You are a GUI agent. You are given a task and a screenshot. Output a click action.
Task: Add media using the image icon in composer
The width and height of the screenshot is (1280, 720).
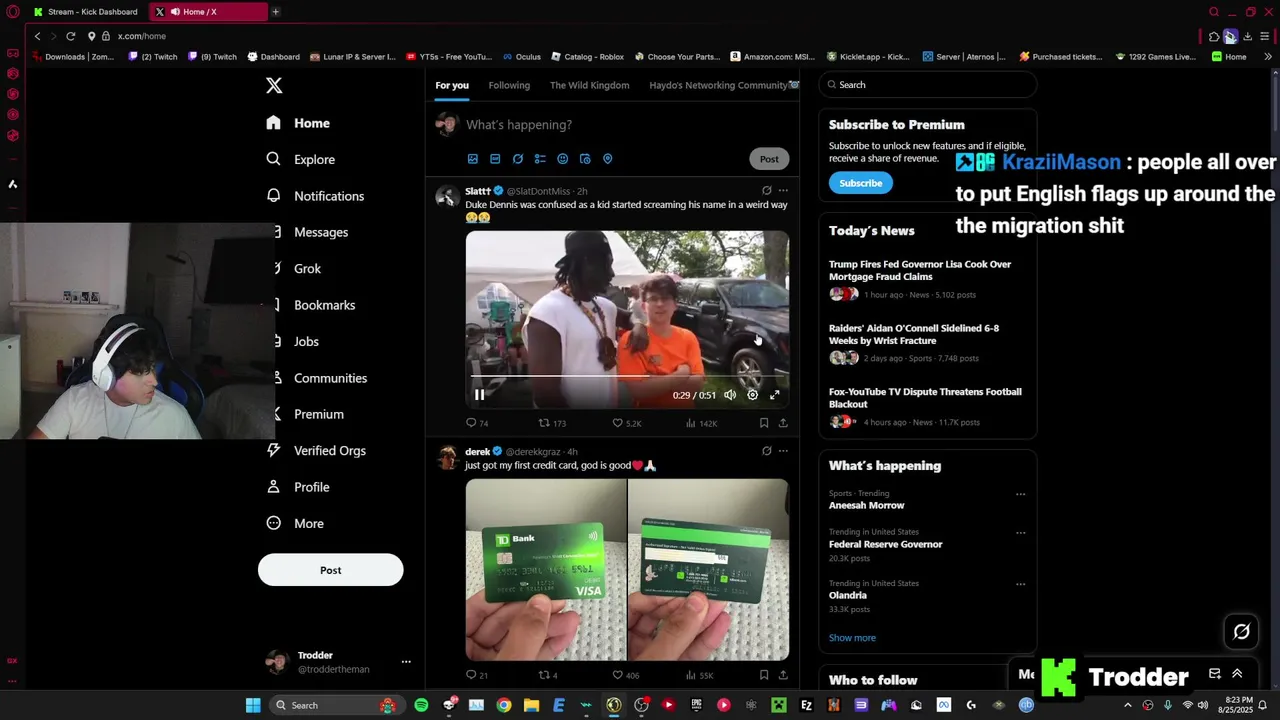click(473, 159)
